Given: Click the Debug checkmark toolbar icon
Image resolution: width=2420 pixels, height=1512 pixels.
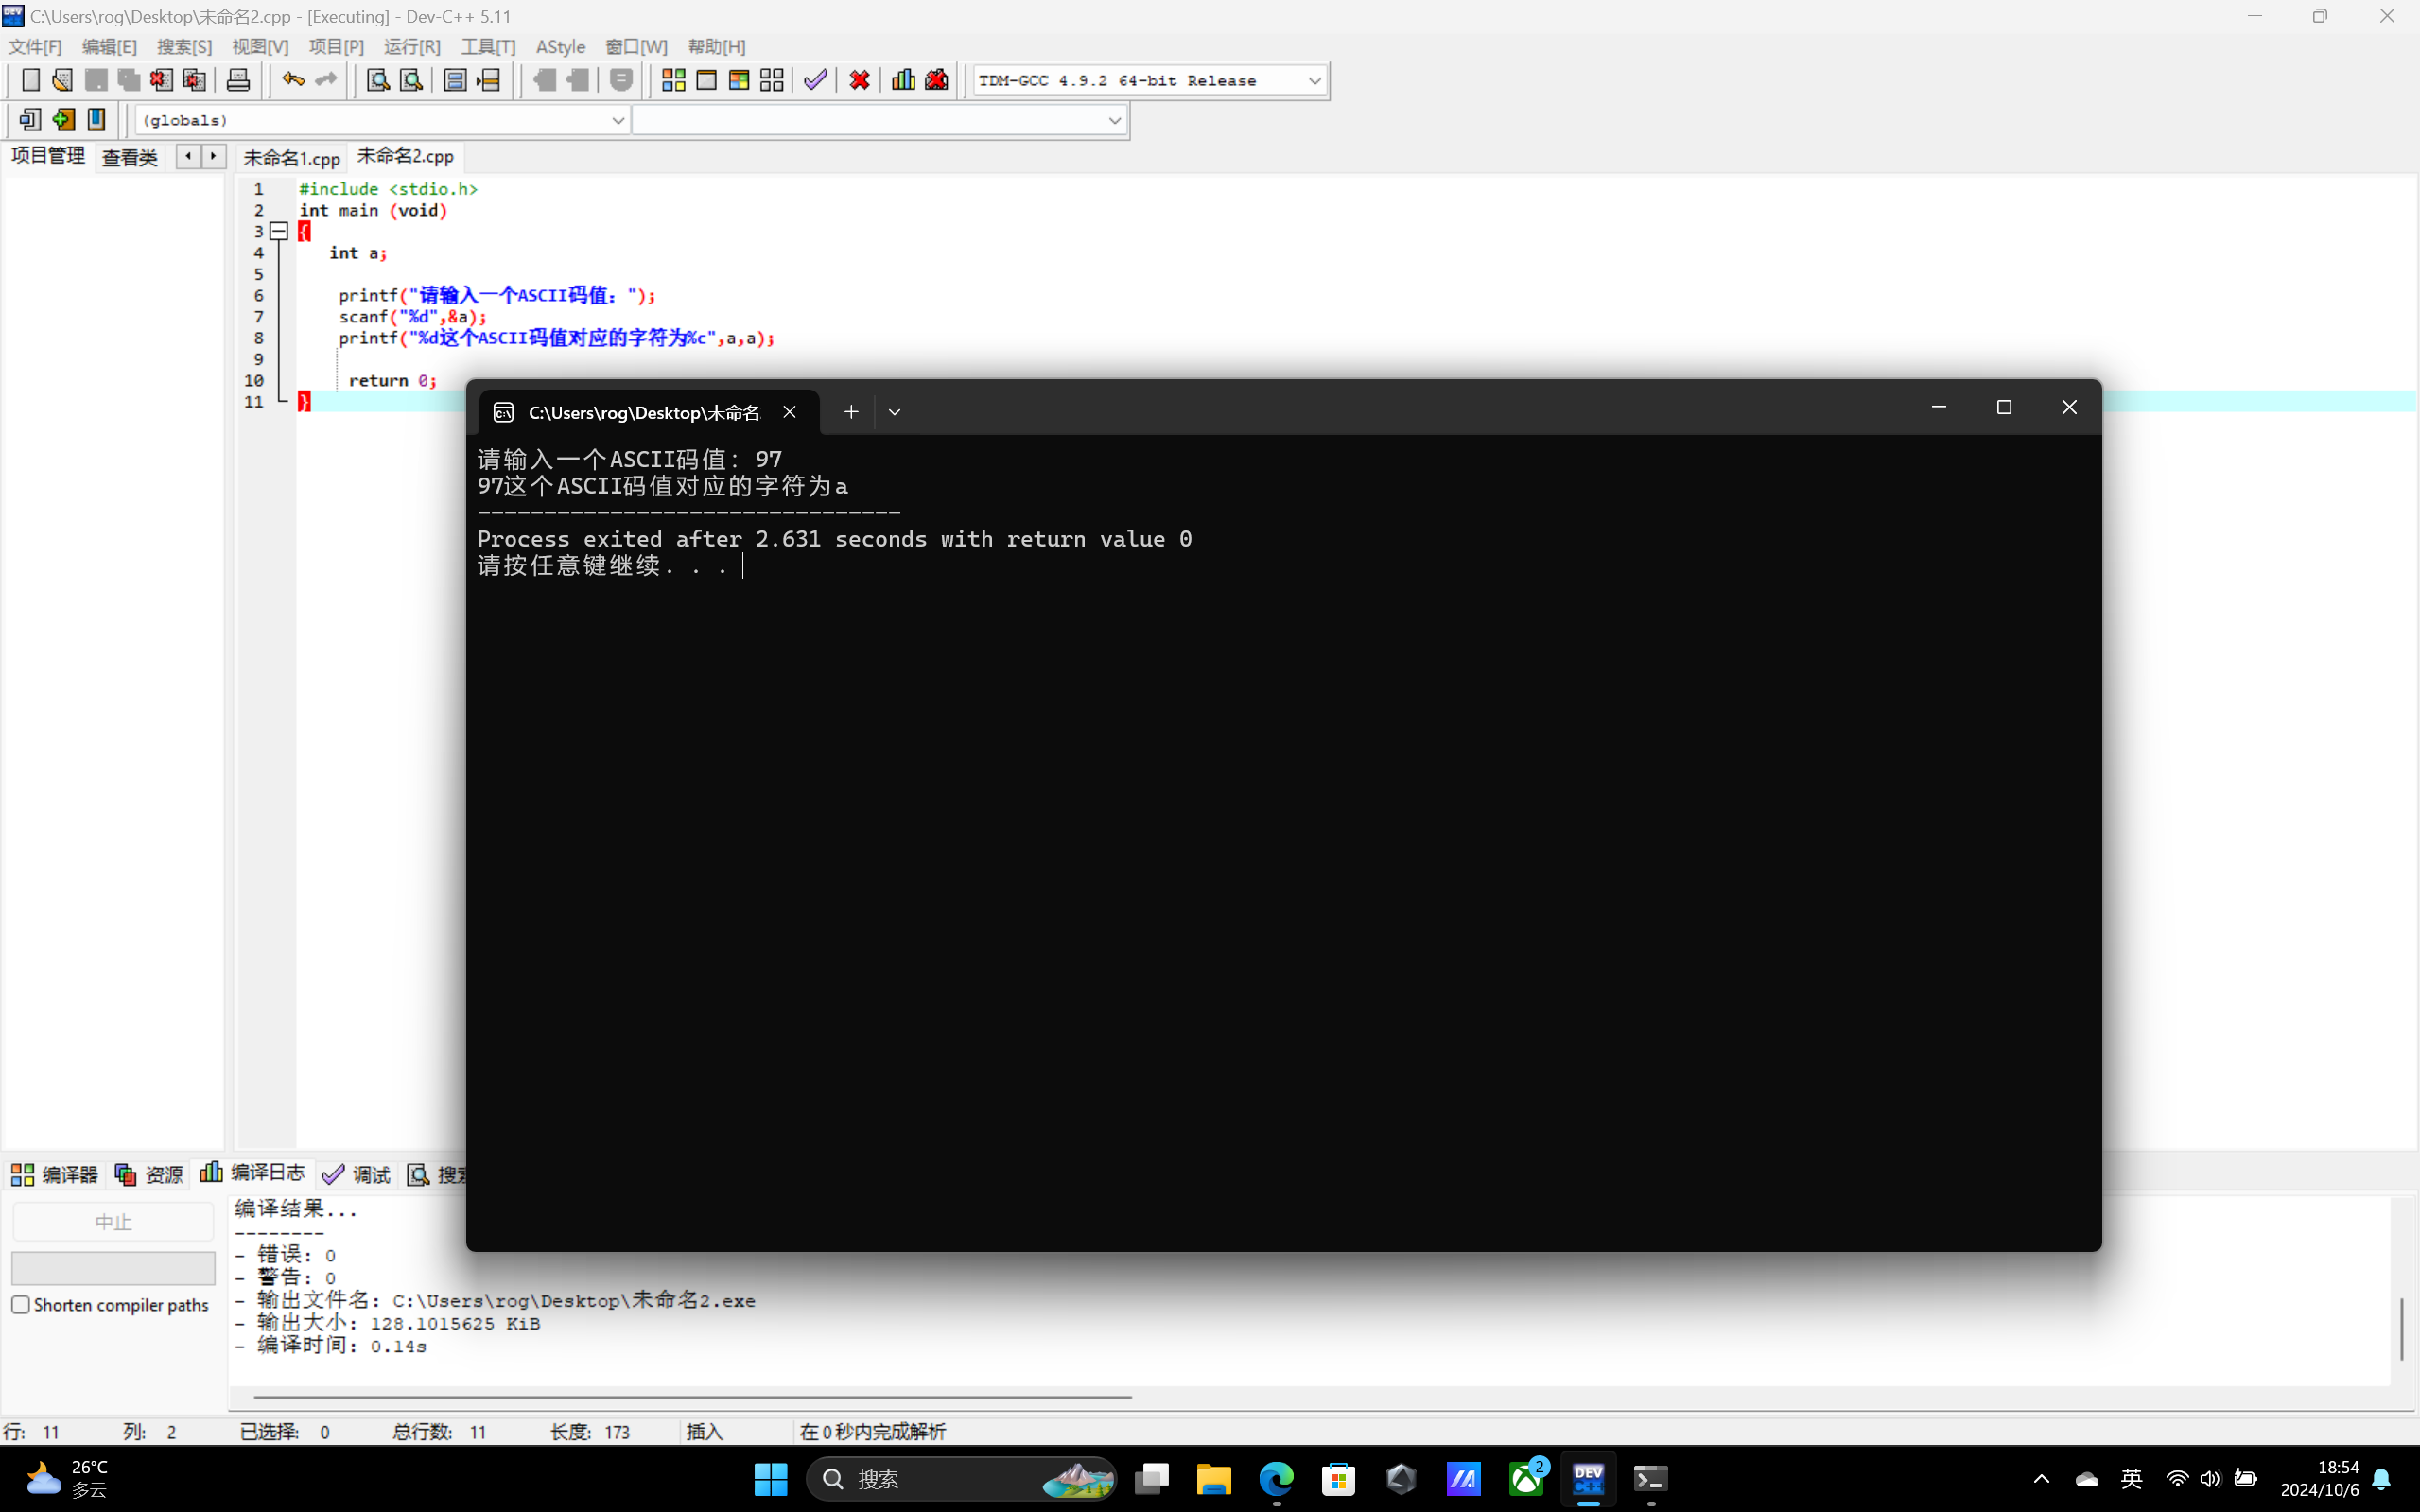Looking at the screenshot, I should point(815,80).
